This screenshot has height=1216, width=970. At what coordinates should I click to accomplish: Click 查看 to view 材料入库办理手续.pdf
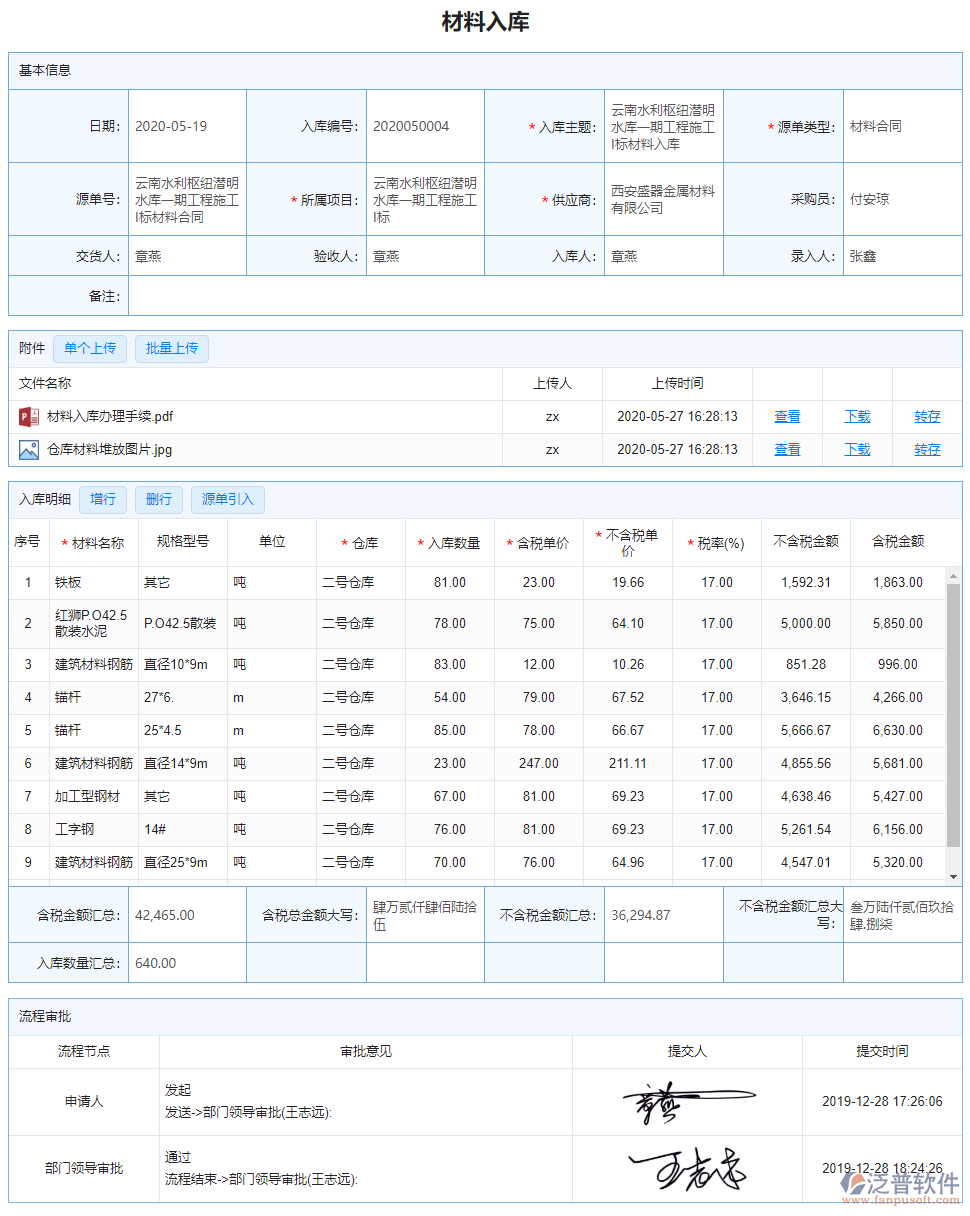tap(787, 416)
